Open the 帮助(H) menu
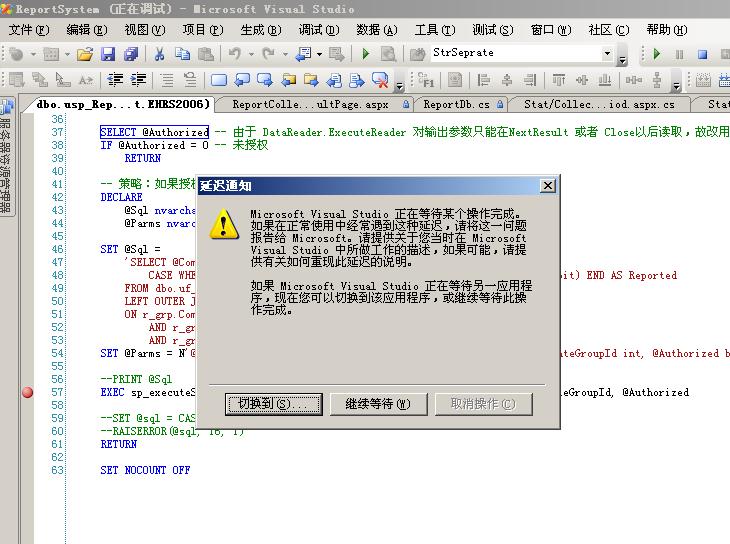Viewport: 730px width, 544px height. (x=667, y=30)
